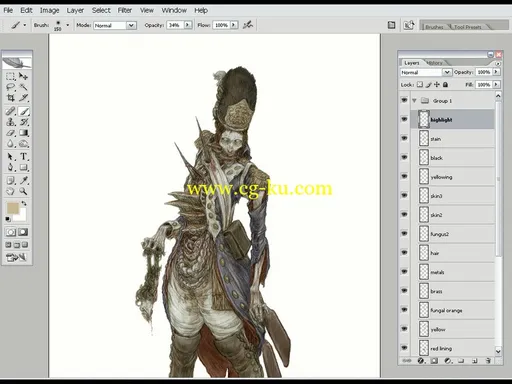The width and height of the screenshot is (512, 384).
Task: Hide the fungal orange layer
Action: 404,310
